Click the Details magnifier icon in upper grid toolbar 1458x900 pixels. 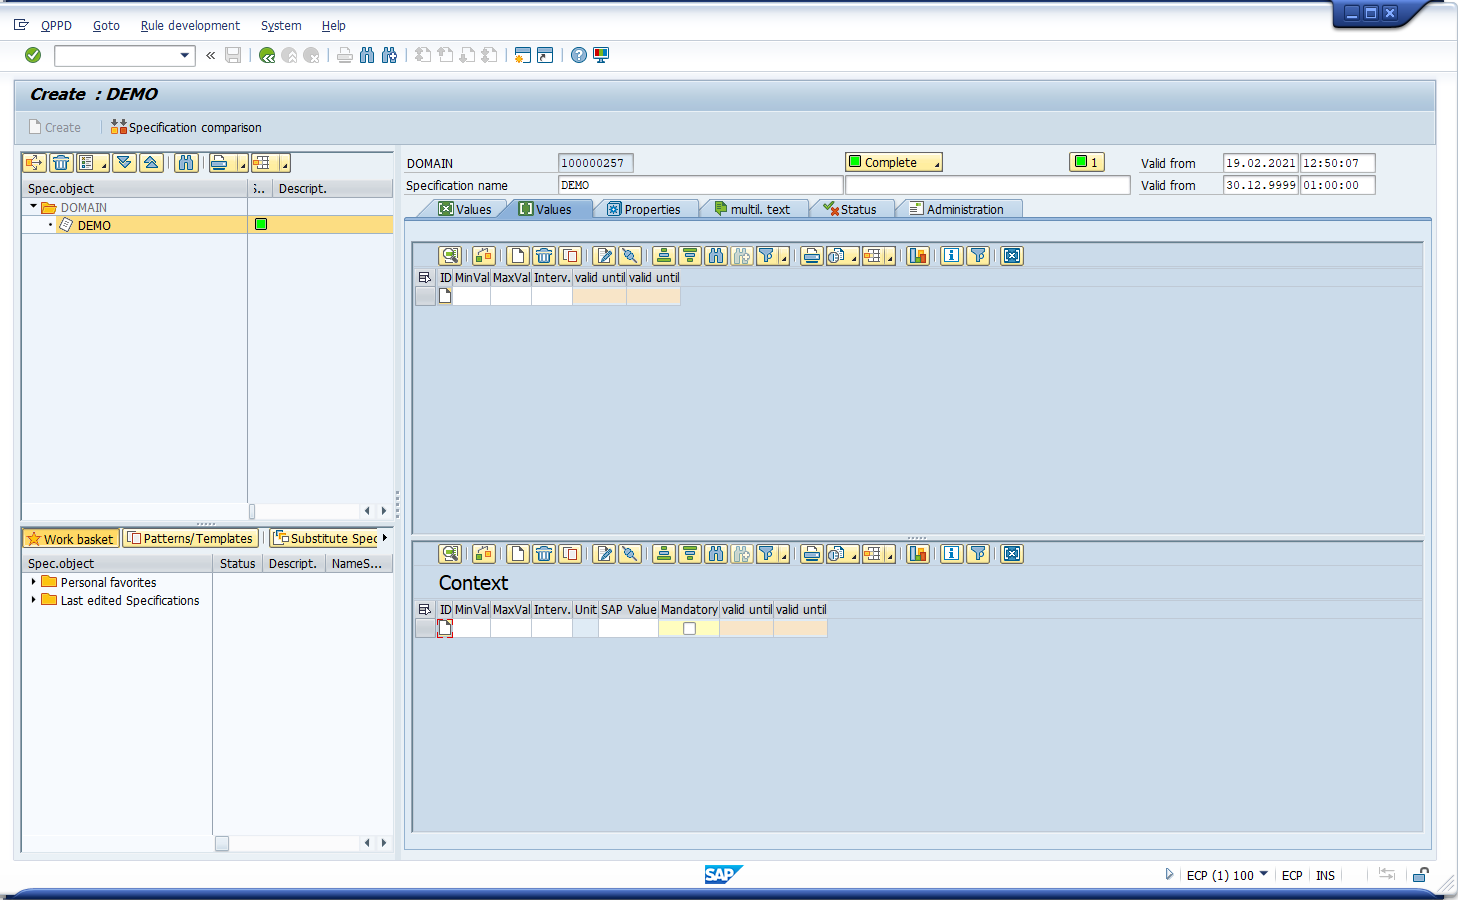pos(450,256)
